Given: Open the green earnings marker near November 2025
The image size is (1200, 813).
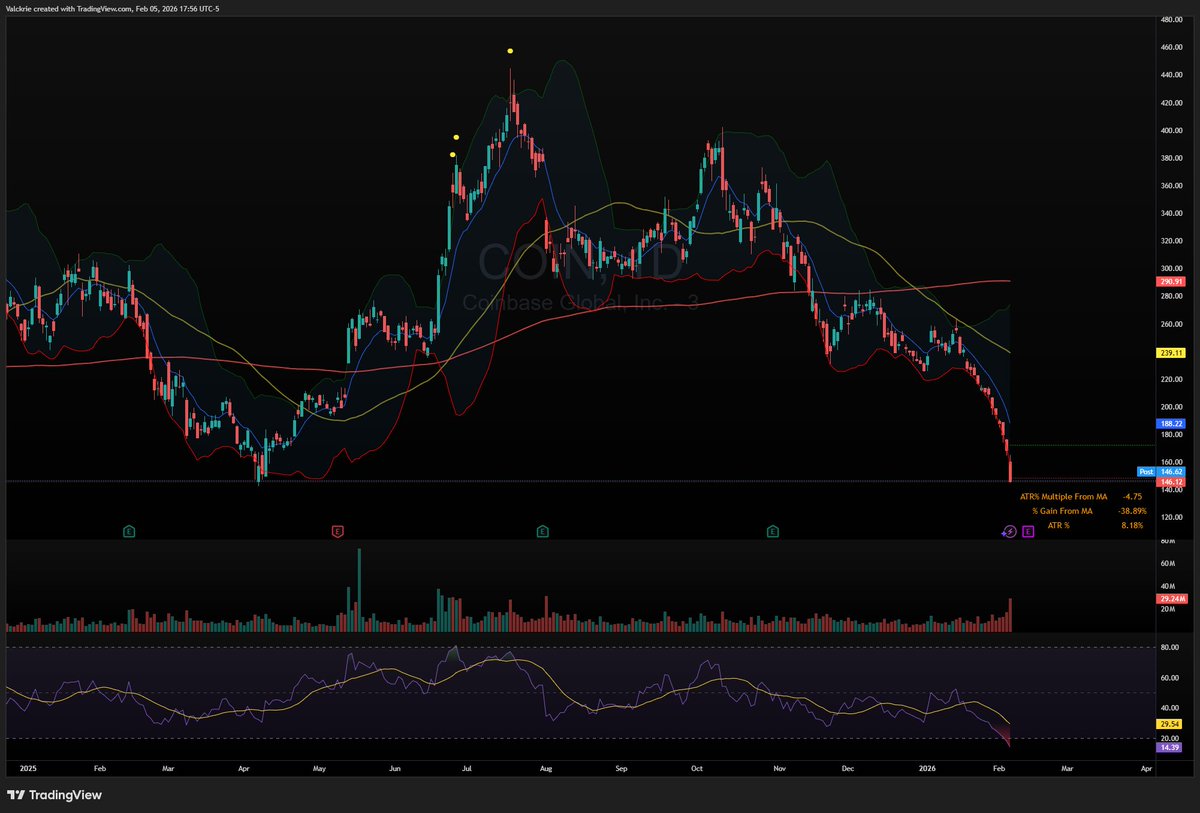Looking at the screenshot, I should tap(773, 532).
